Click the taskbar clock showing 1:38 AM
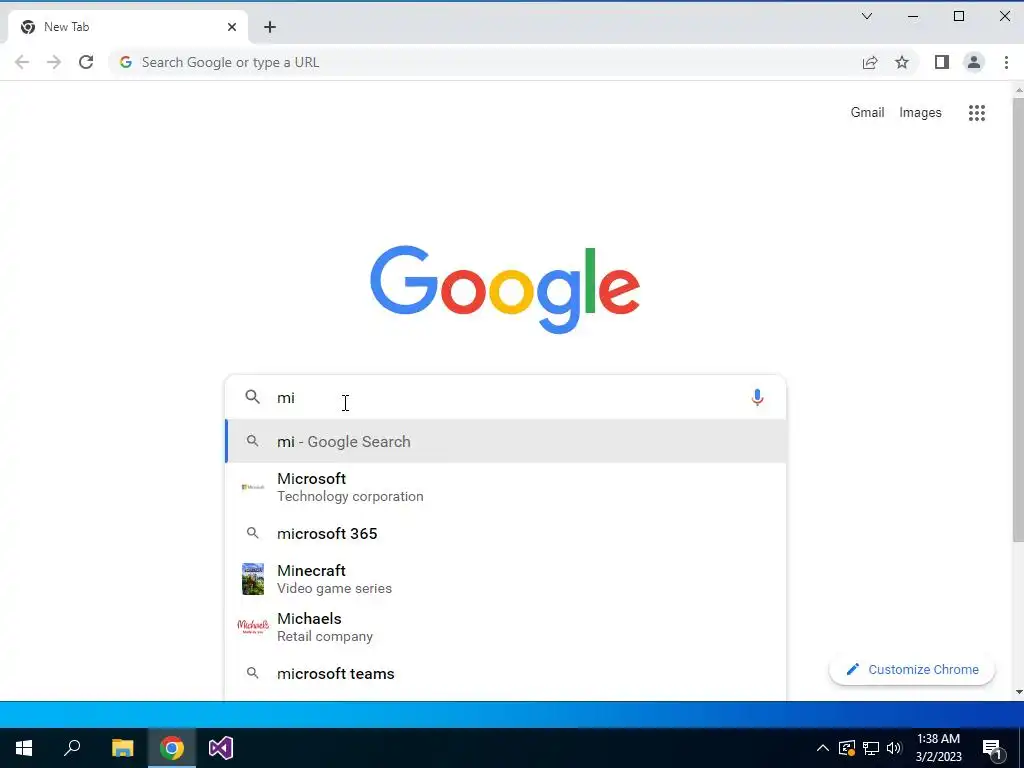Screen dimensions: 1024x768 click(x=938, y=748)
